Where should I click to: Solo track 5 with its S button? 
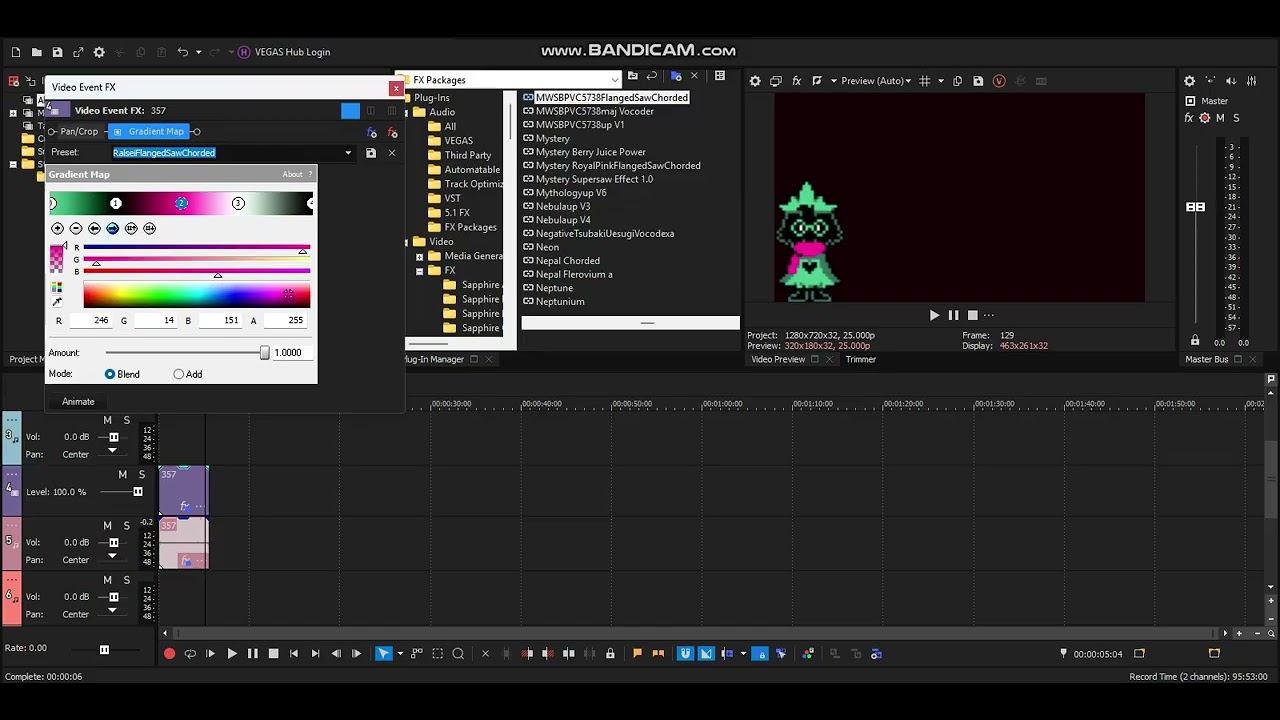[x=127, y=526]
